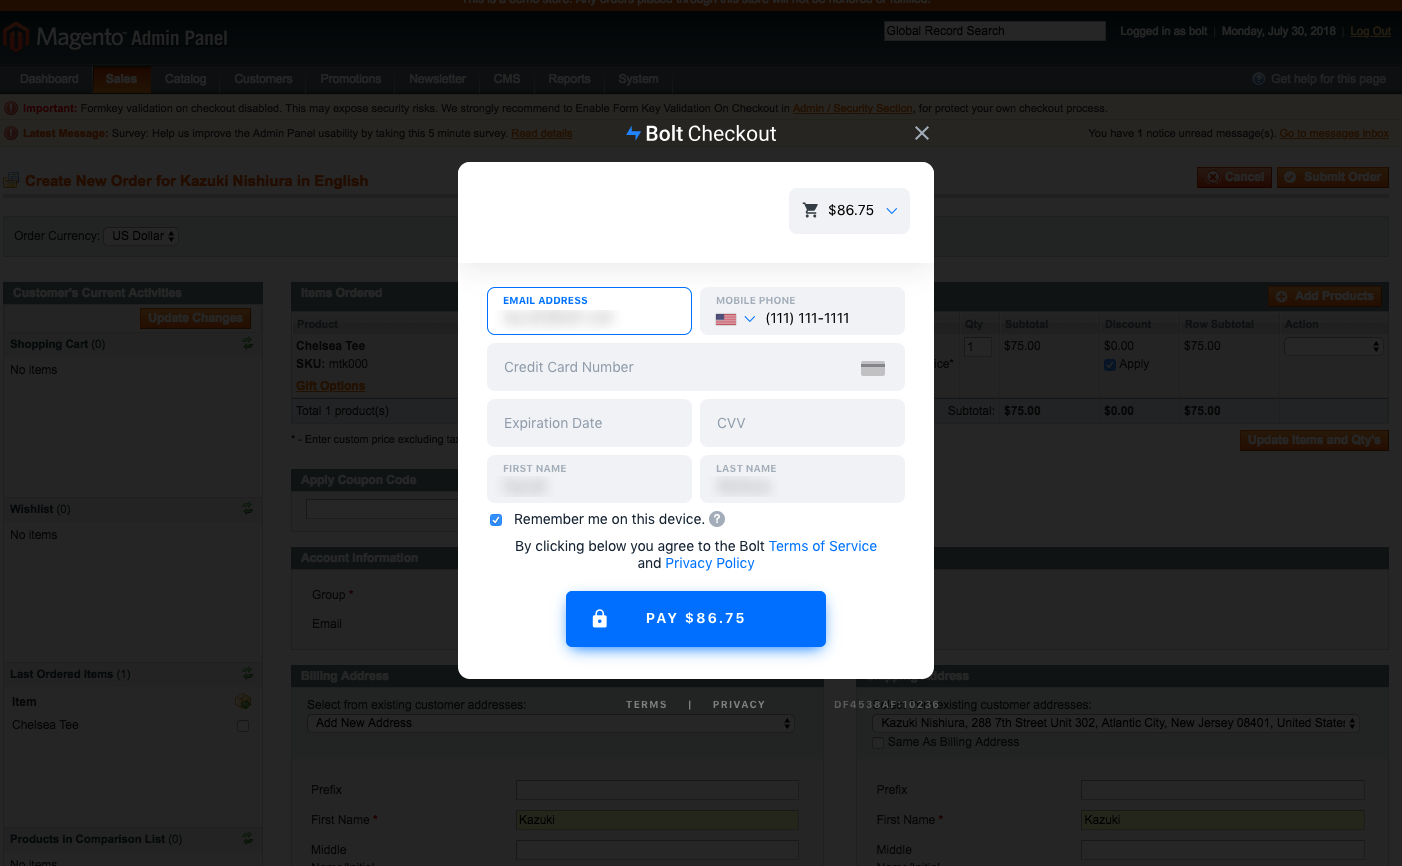1402x866 pixels.
Task: Click Update Items and Qty's button
Action: 1314,440
